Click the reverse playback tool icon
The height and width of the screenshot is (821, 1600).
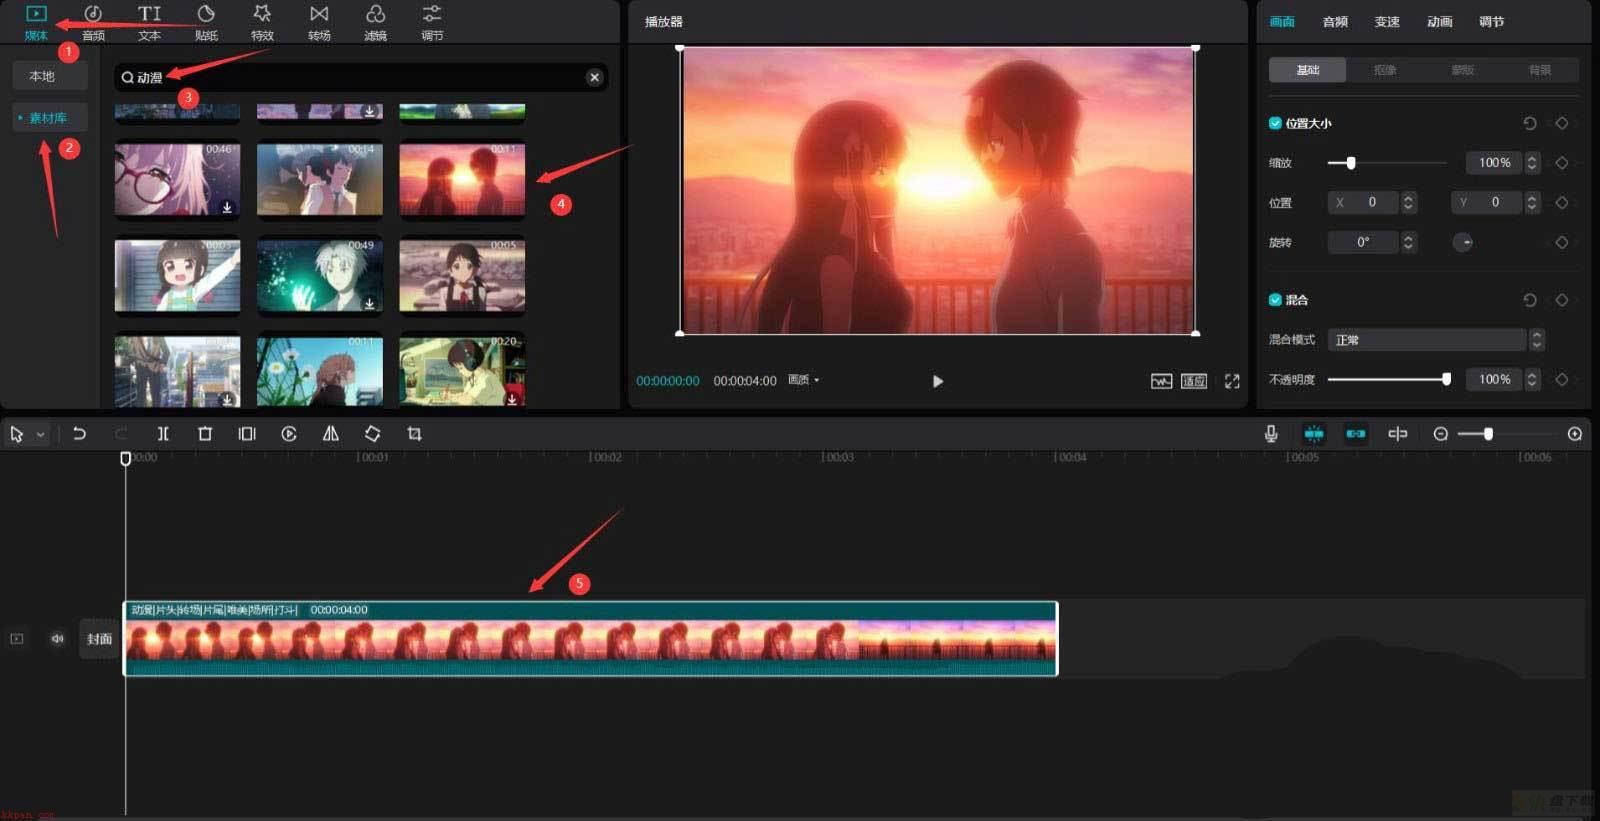click(x=289, y=434)
